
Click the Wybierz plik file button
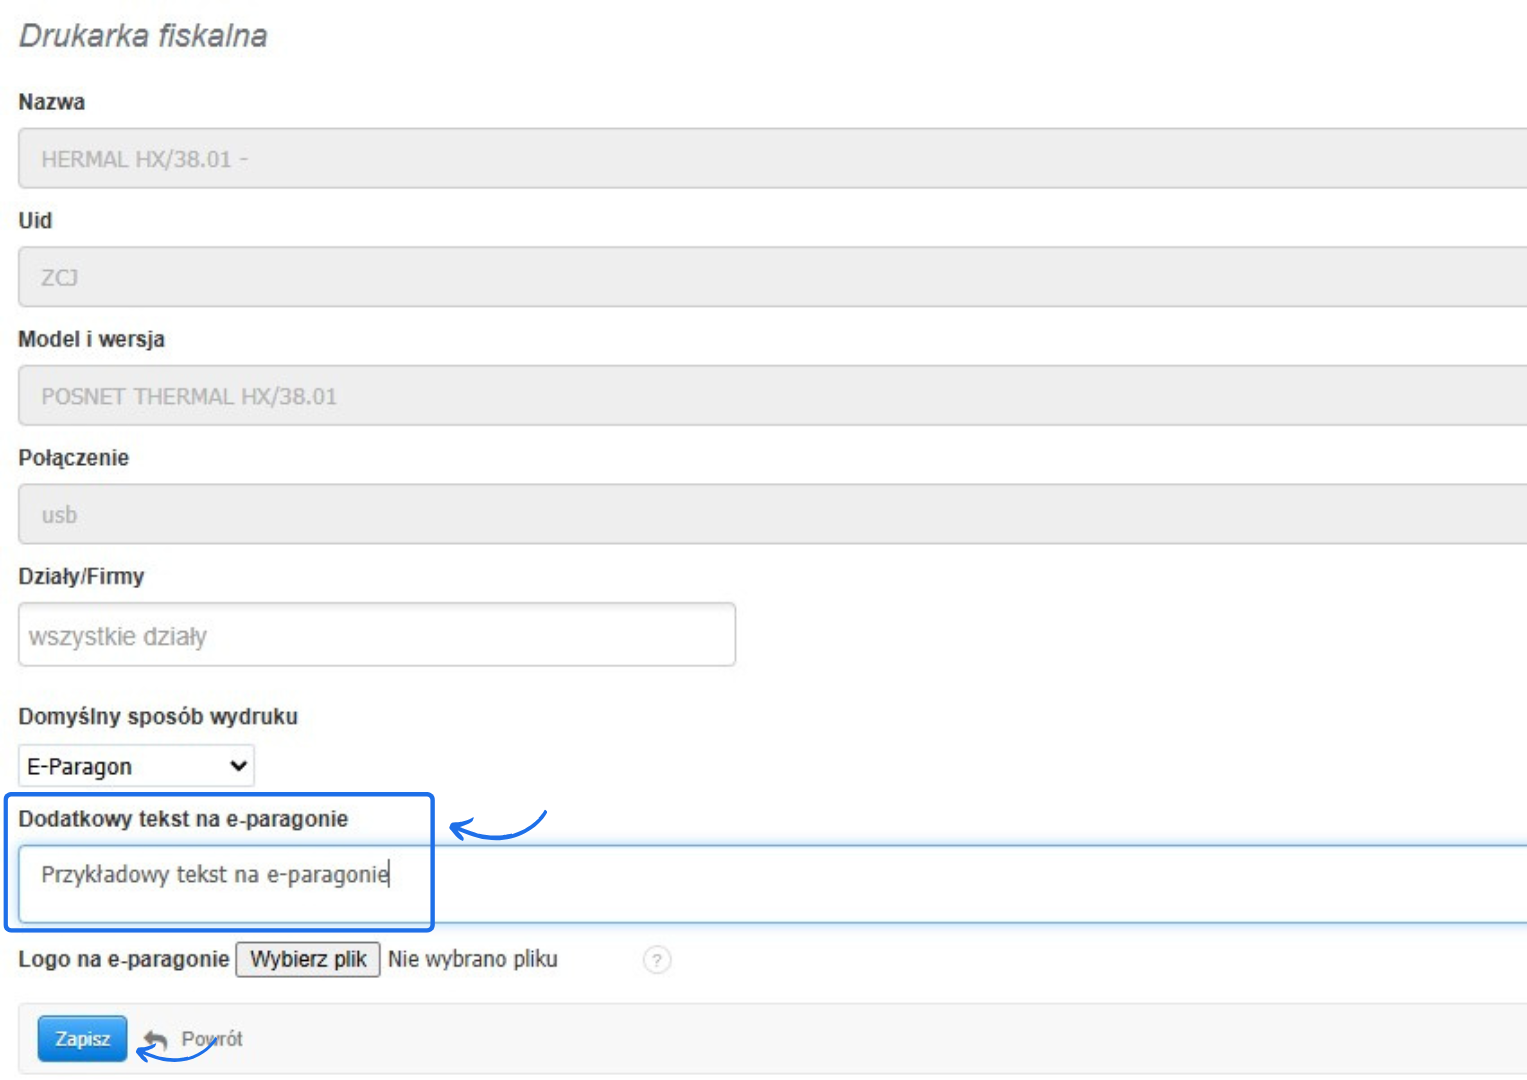click(x=308, y=959)
